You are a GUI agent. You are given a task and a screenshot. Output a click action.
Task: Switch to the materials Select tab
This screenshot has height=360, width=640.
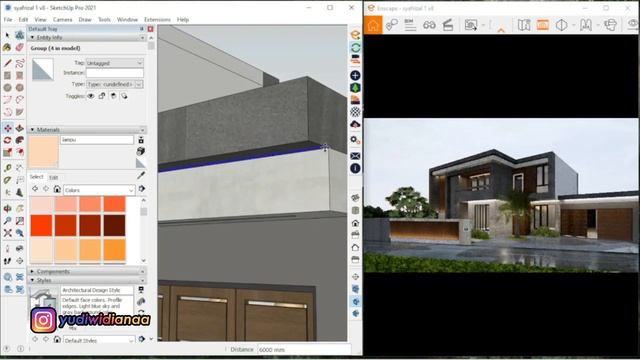point(36,177)
